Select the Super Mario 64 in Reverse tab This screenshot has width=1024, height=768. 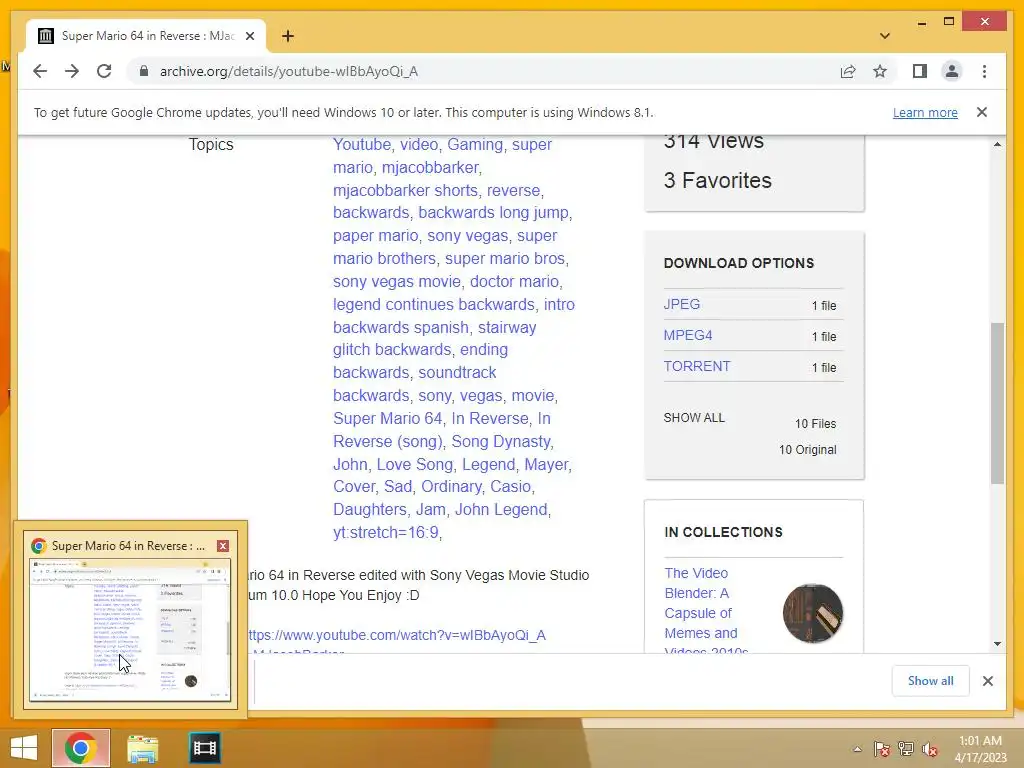coord(146,36)
